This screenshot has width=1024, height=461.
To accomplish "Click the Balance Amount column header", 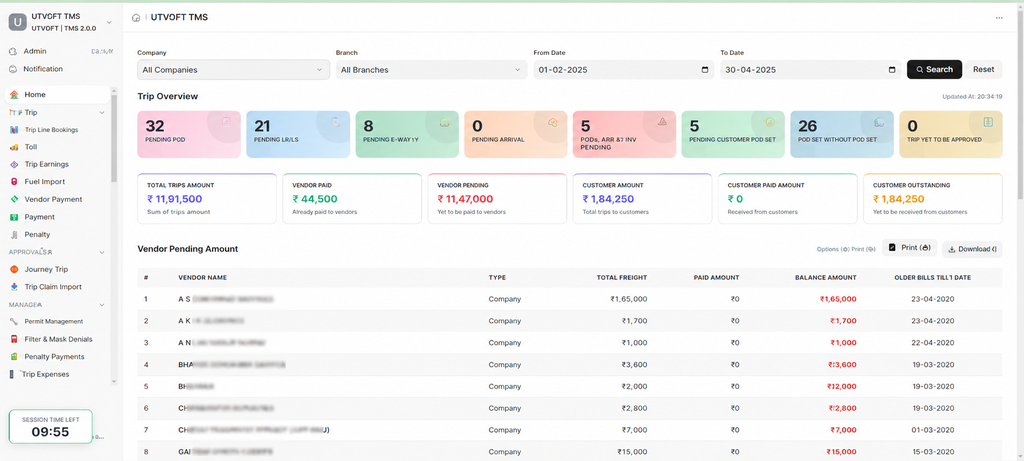I will click(x=825, y=278).
